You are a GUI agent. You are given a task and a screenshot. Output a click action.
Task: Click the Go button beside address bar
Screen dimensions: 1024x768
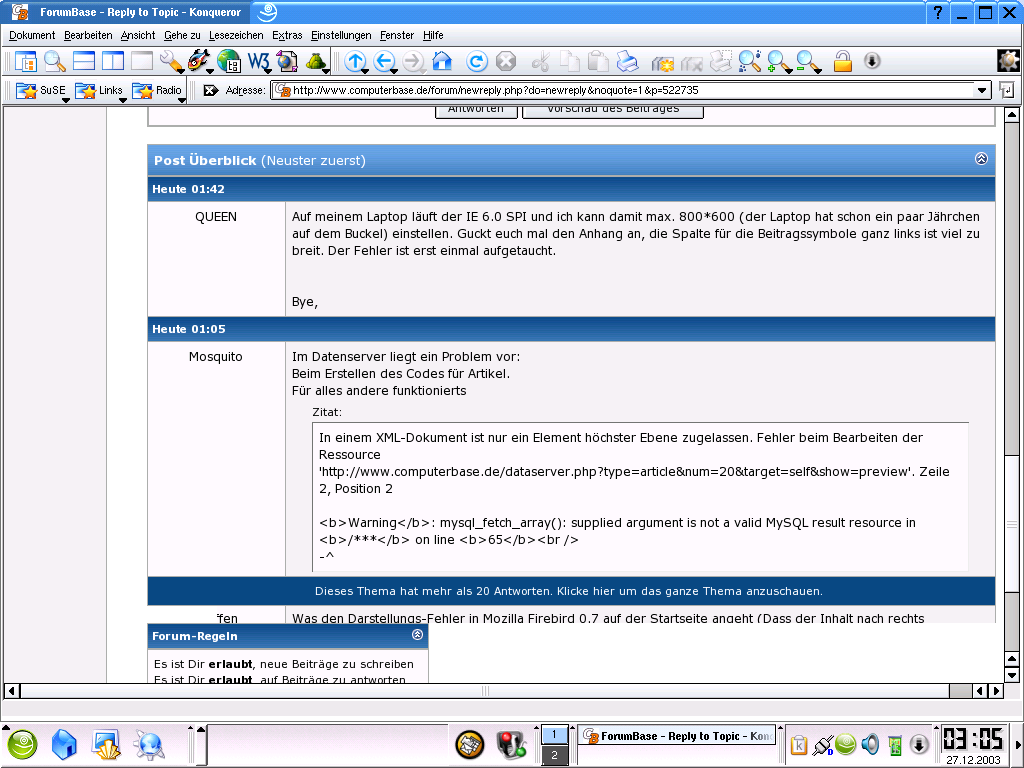[1007, 90]
